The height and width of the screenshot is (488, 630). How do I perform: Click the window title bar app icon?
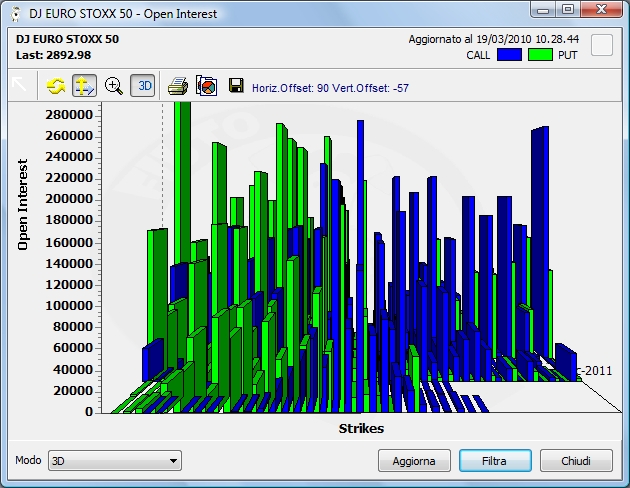[16, 14]
